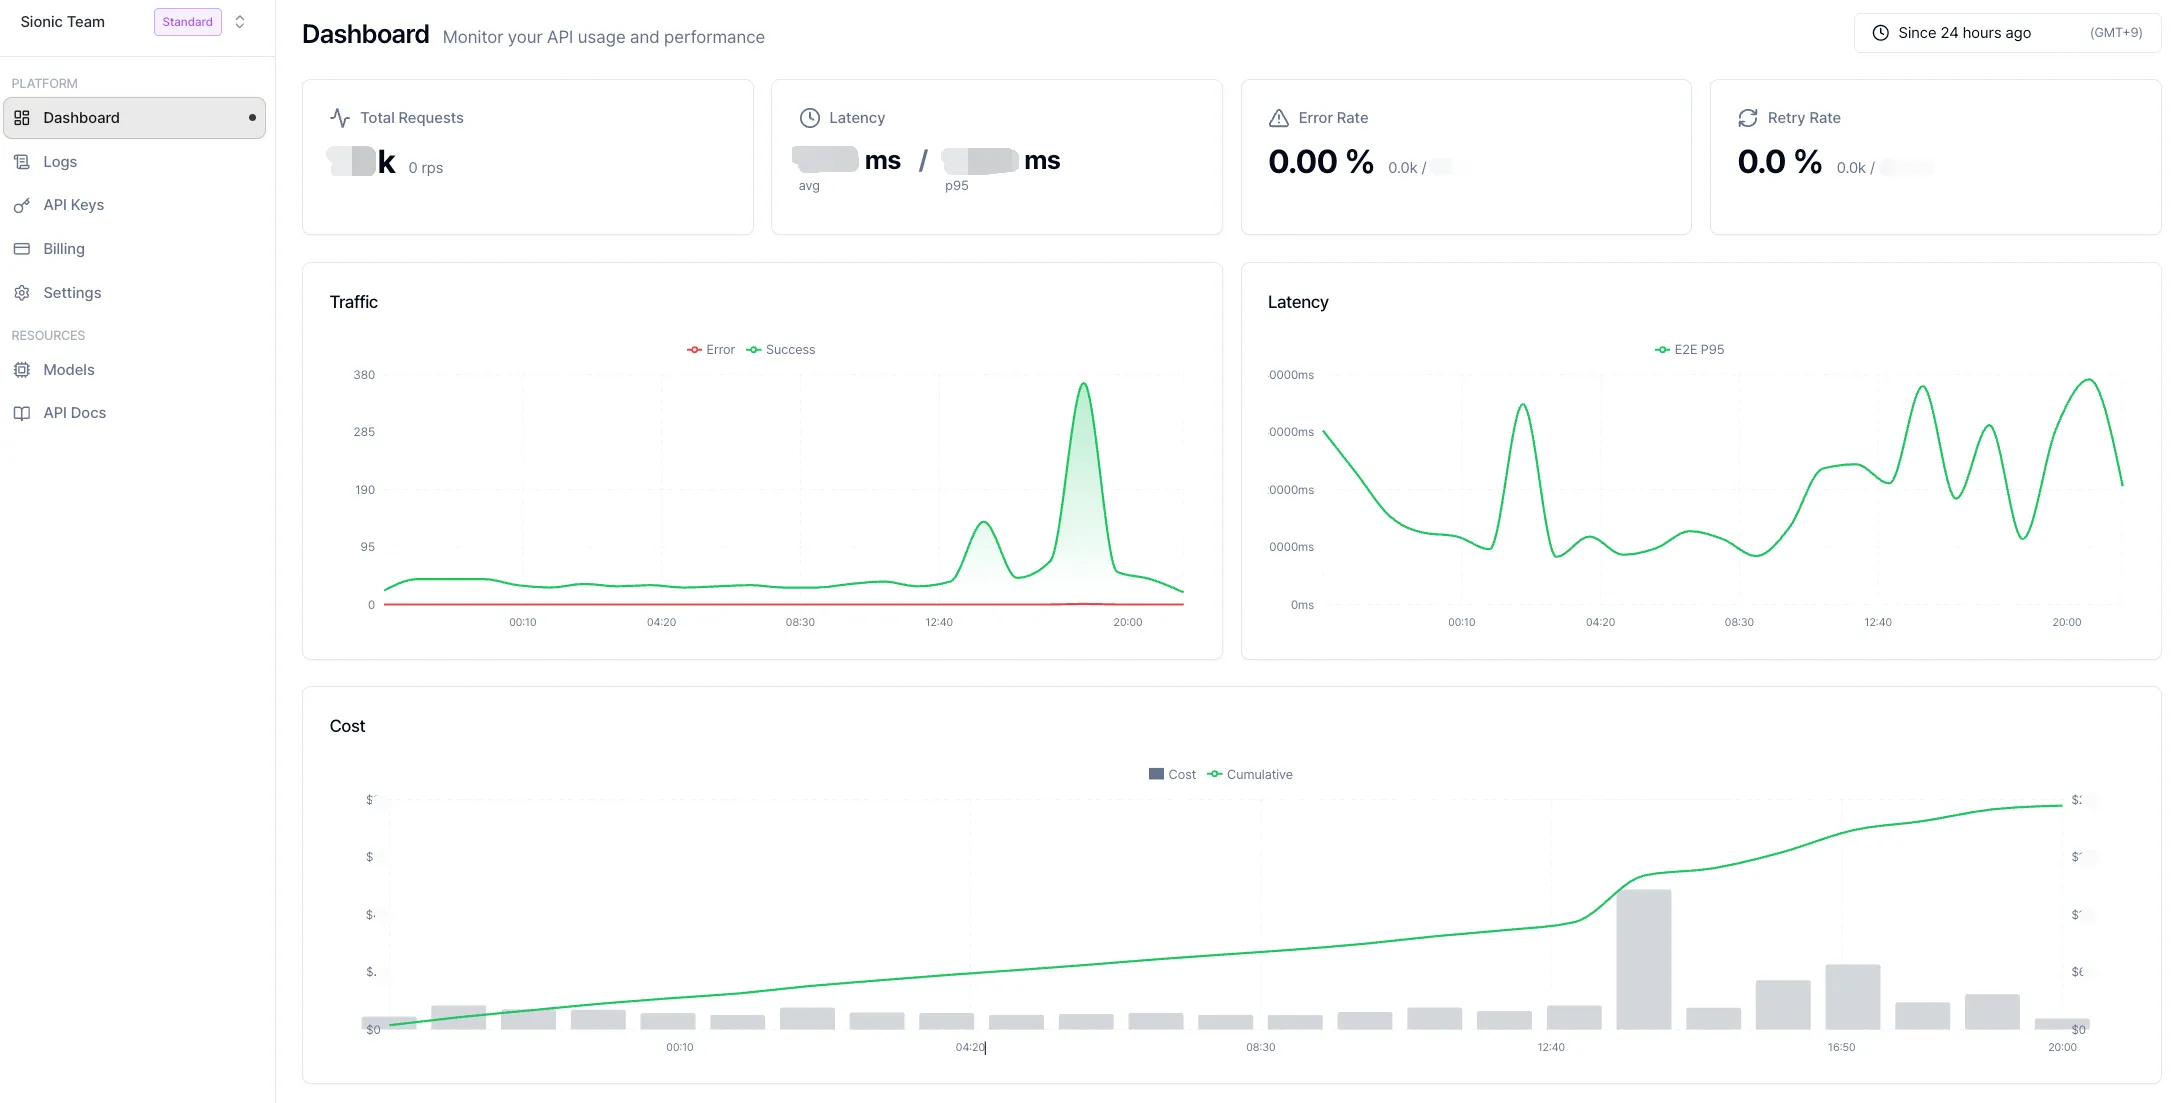The image size is (2178, 1103).
Task: Click the 08:30 tick on Latency chart
Action: pyautogui.click(x=1739, y=623)
